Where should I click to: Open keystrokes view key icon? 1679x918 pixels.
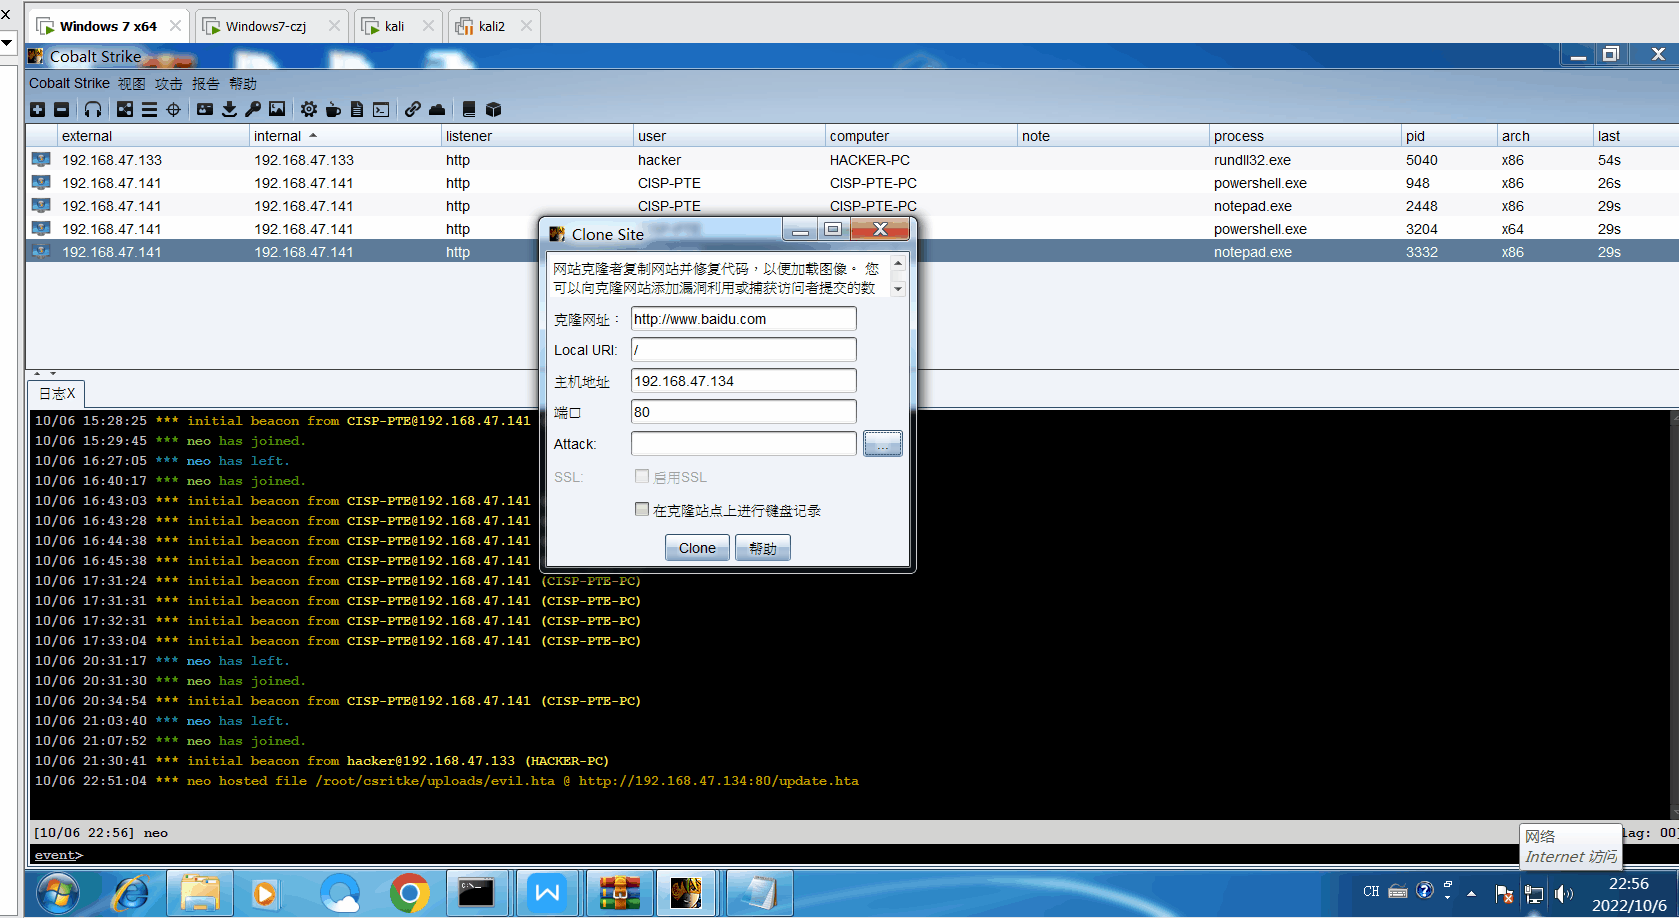pos(253,110)
